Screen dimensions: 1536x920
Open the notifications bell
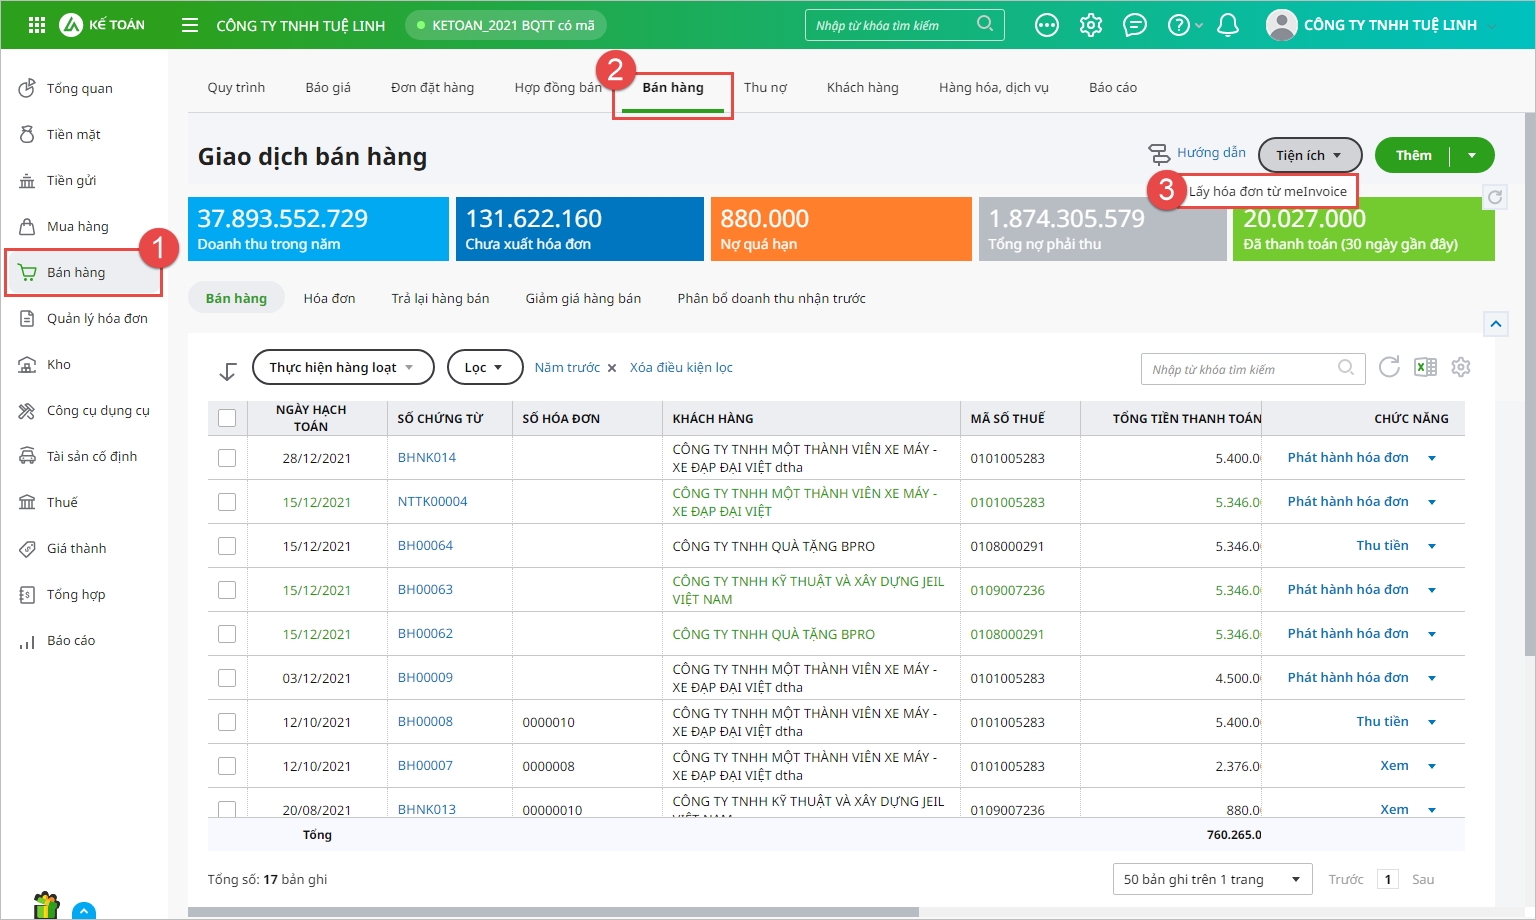pos(1228,25)
